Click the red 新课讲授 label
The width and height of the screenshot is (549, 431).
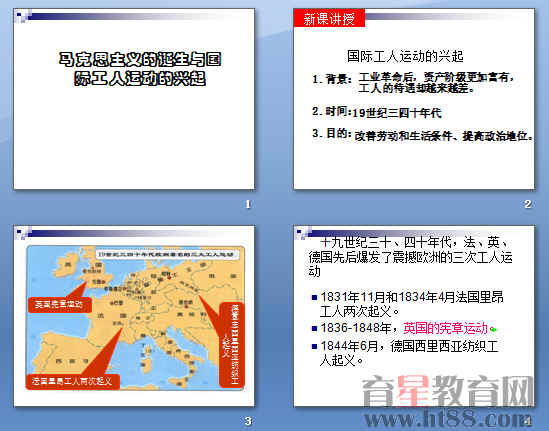tap(329, 18)
